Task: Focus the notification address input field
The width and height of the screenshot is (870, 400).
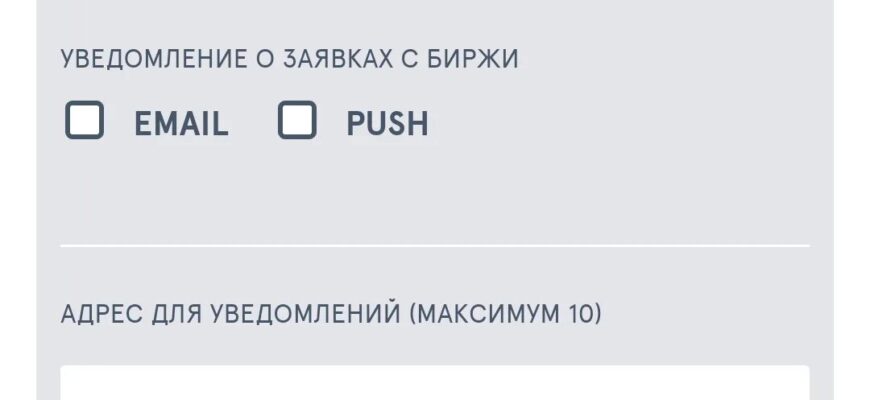Action: 434,384
